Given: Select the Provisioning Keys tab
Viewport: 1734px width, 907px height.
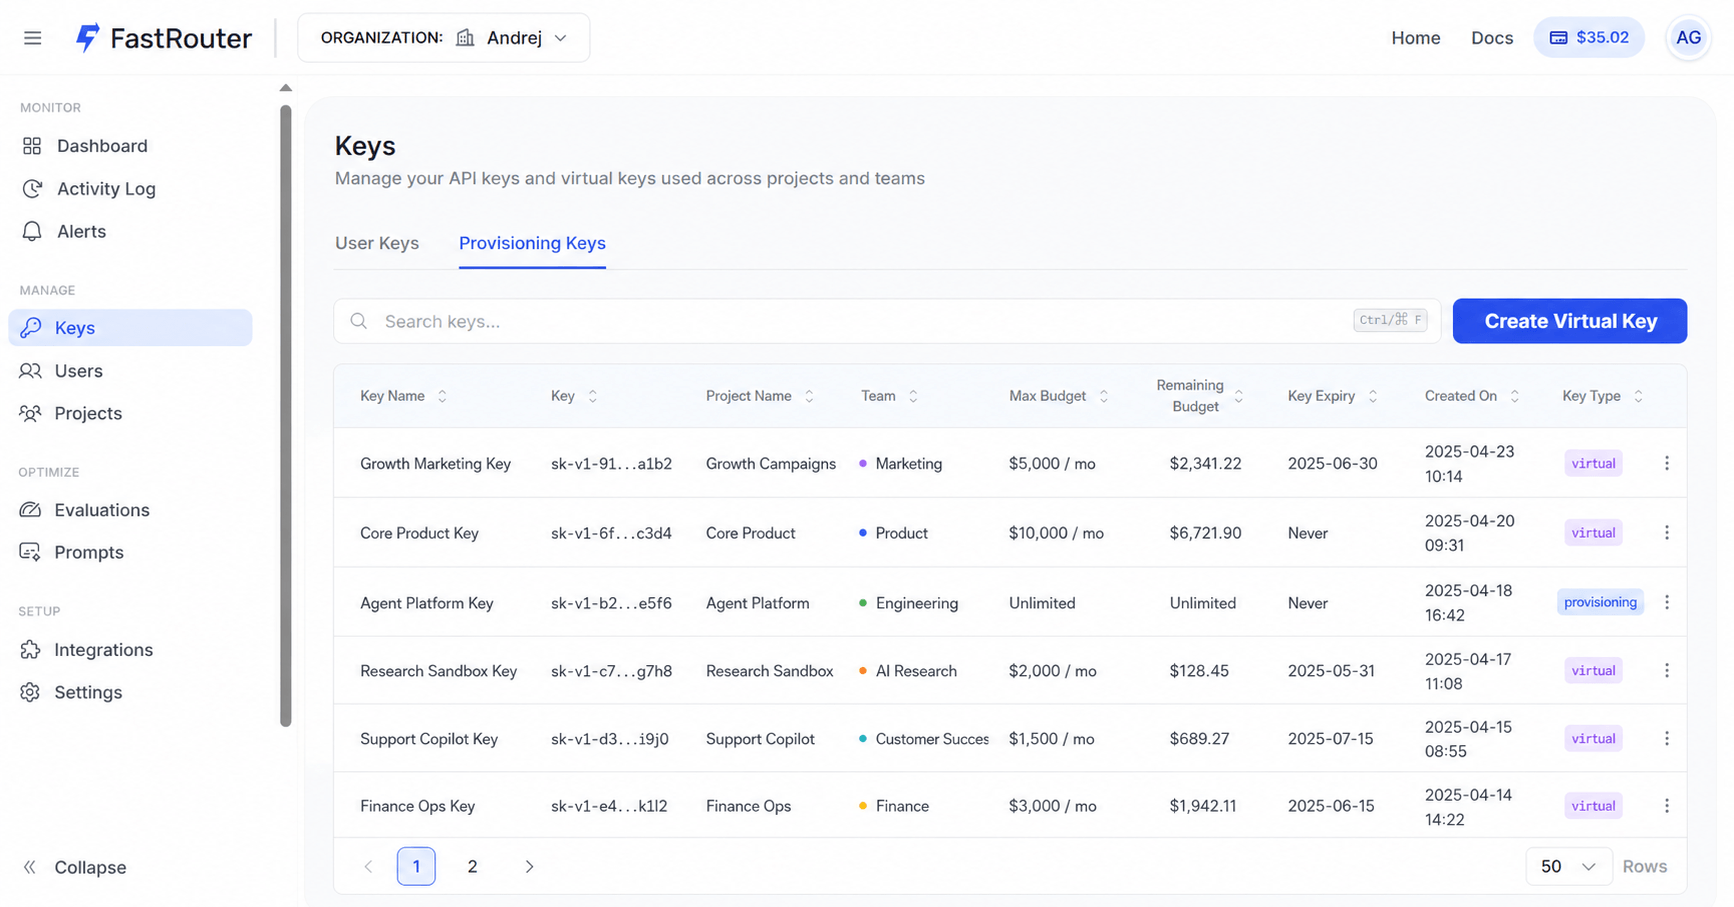Looking at the screenshot, I should (x=532, y=243).
